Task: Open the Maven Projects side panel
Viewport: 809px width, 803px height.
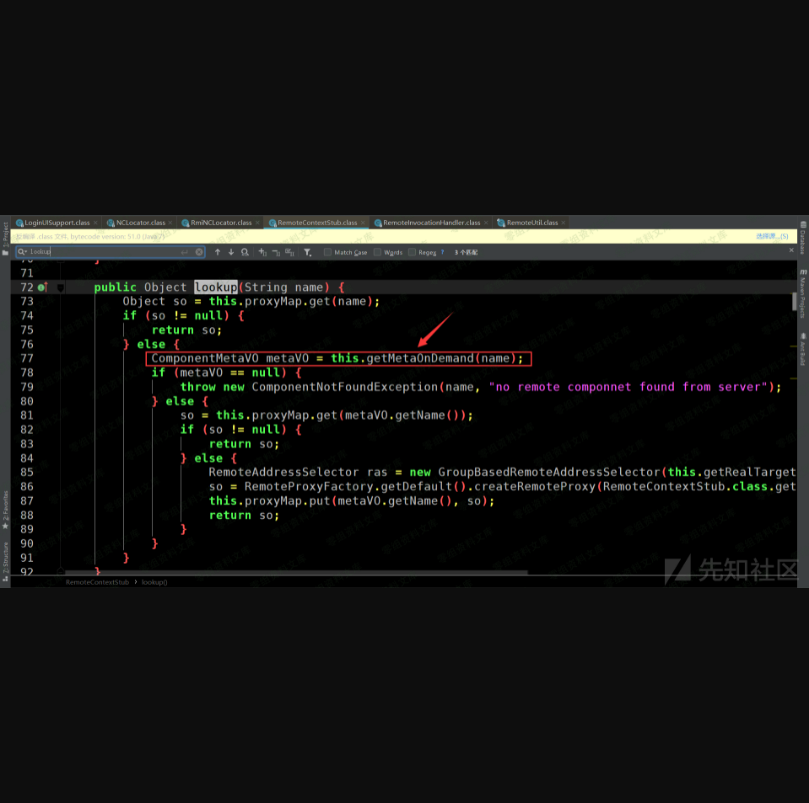Action: (x=802, y=296)
